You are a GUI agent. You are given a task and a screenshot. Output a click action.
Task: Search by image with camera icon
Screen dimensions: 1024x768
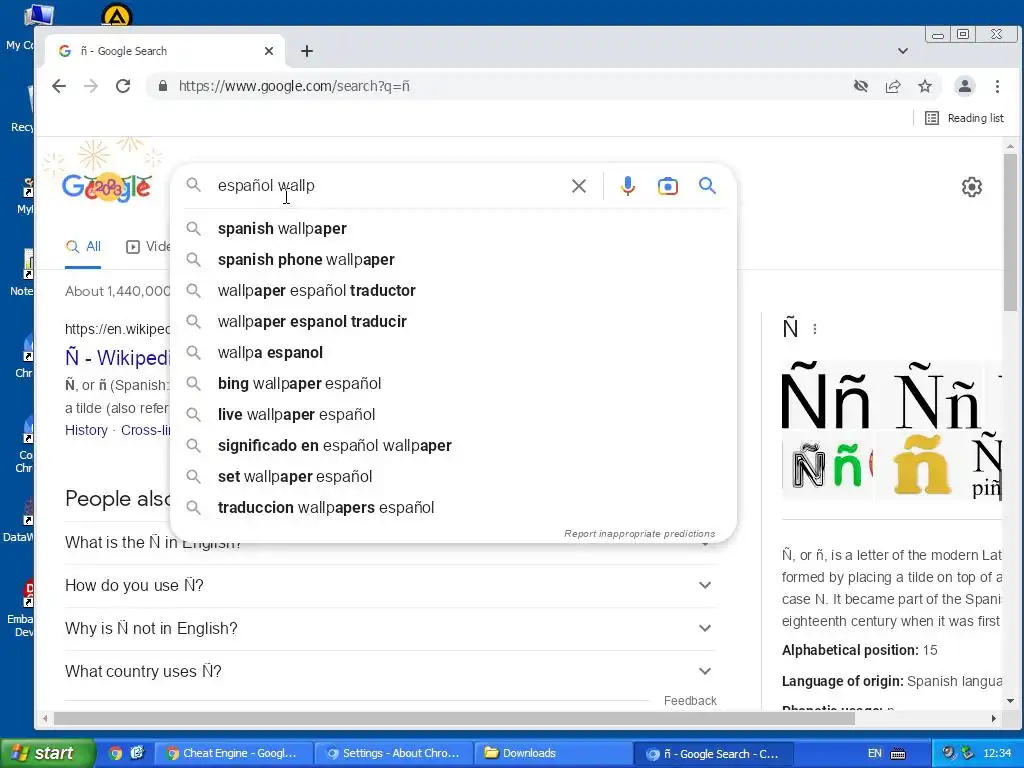click(667, 186)
